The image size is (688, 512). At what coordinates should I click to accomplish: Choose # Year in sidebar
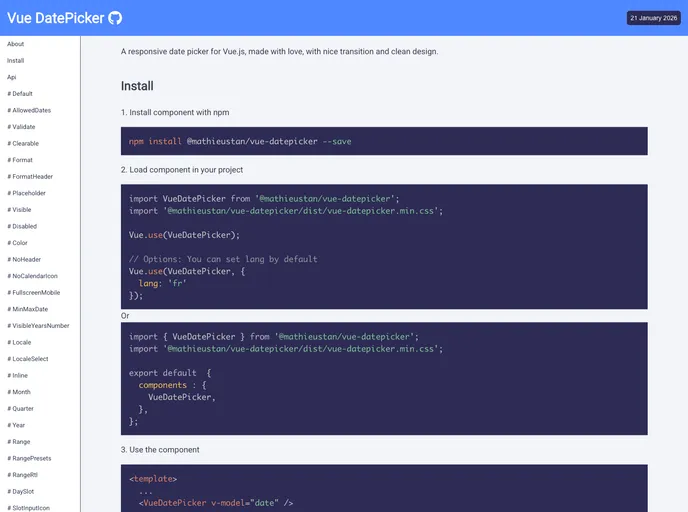(x=16, y=425)
